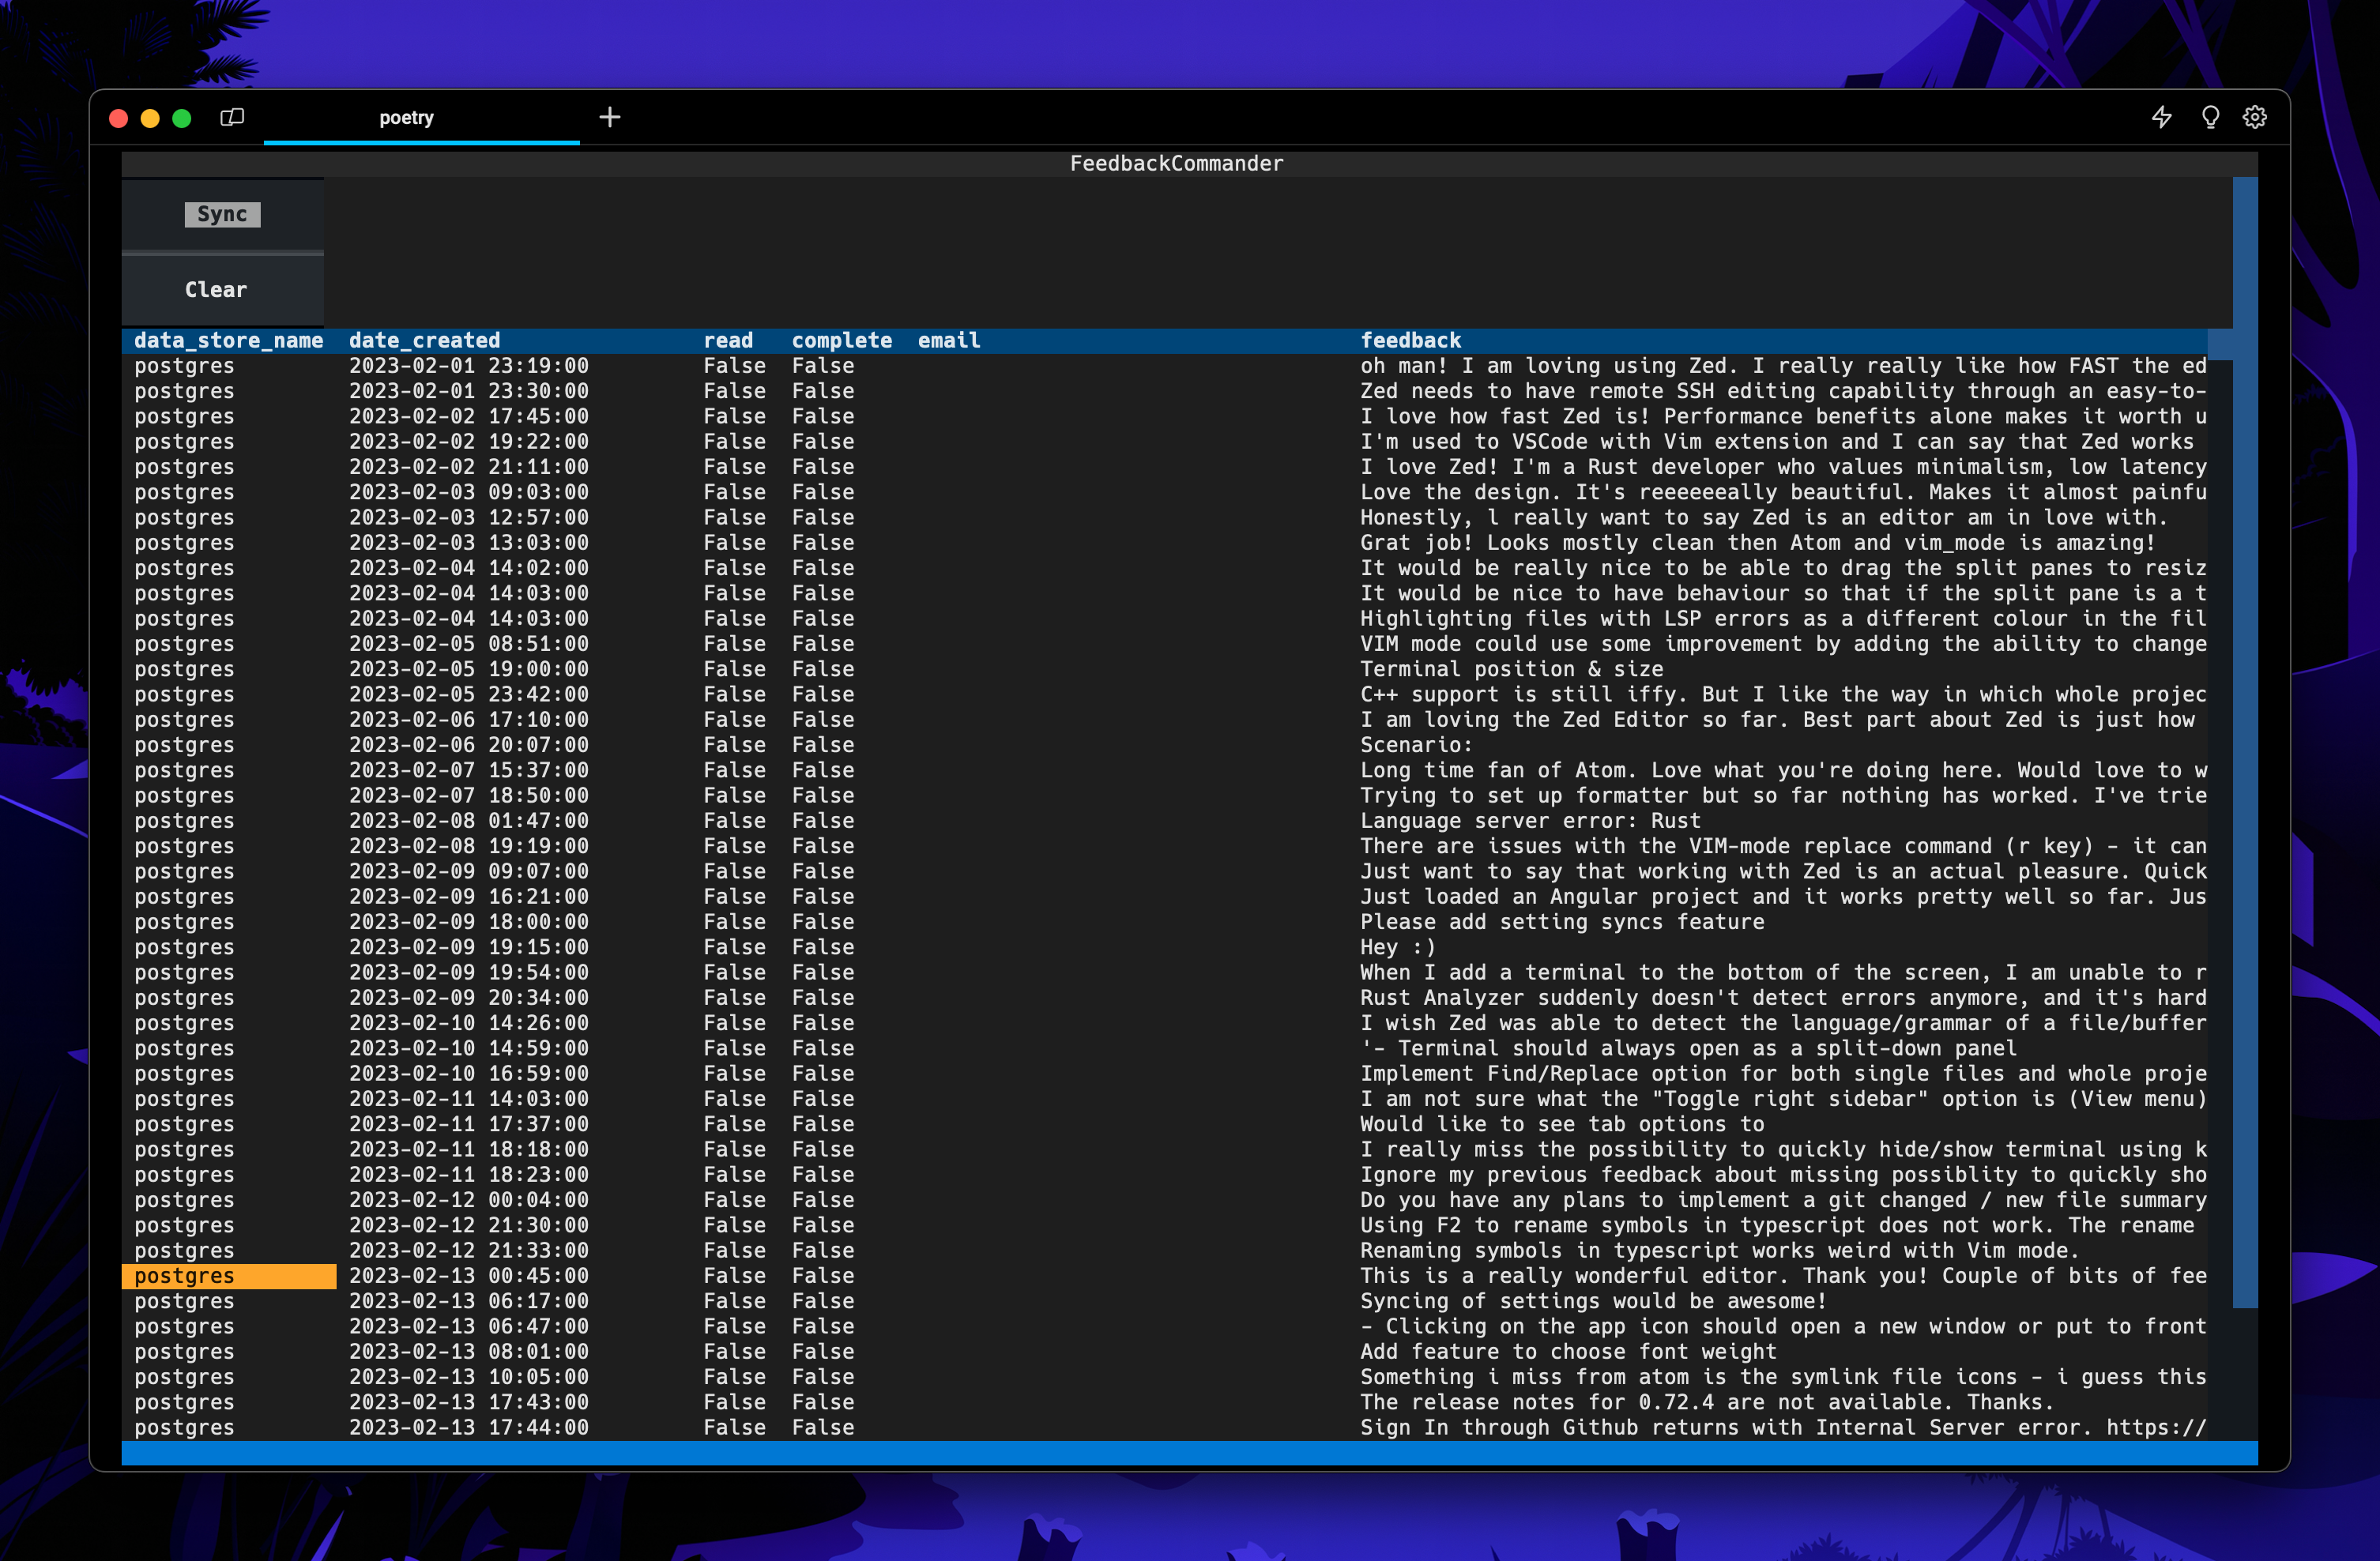This screenshot has width=2380, height=1561.
Task: Open terminal settings gear icon
Action: (2255, 117)
